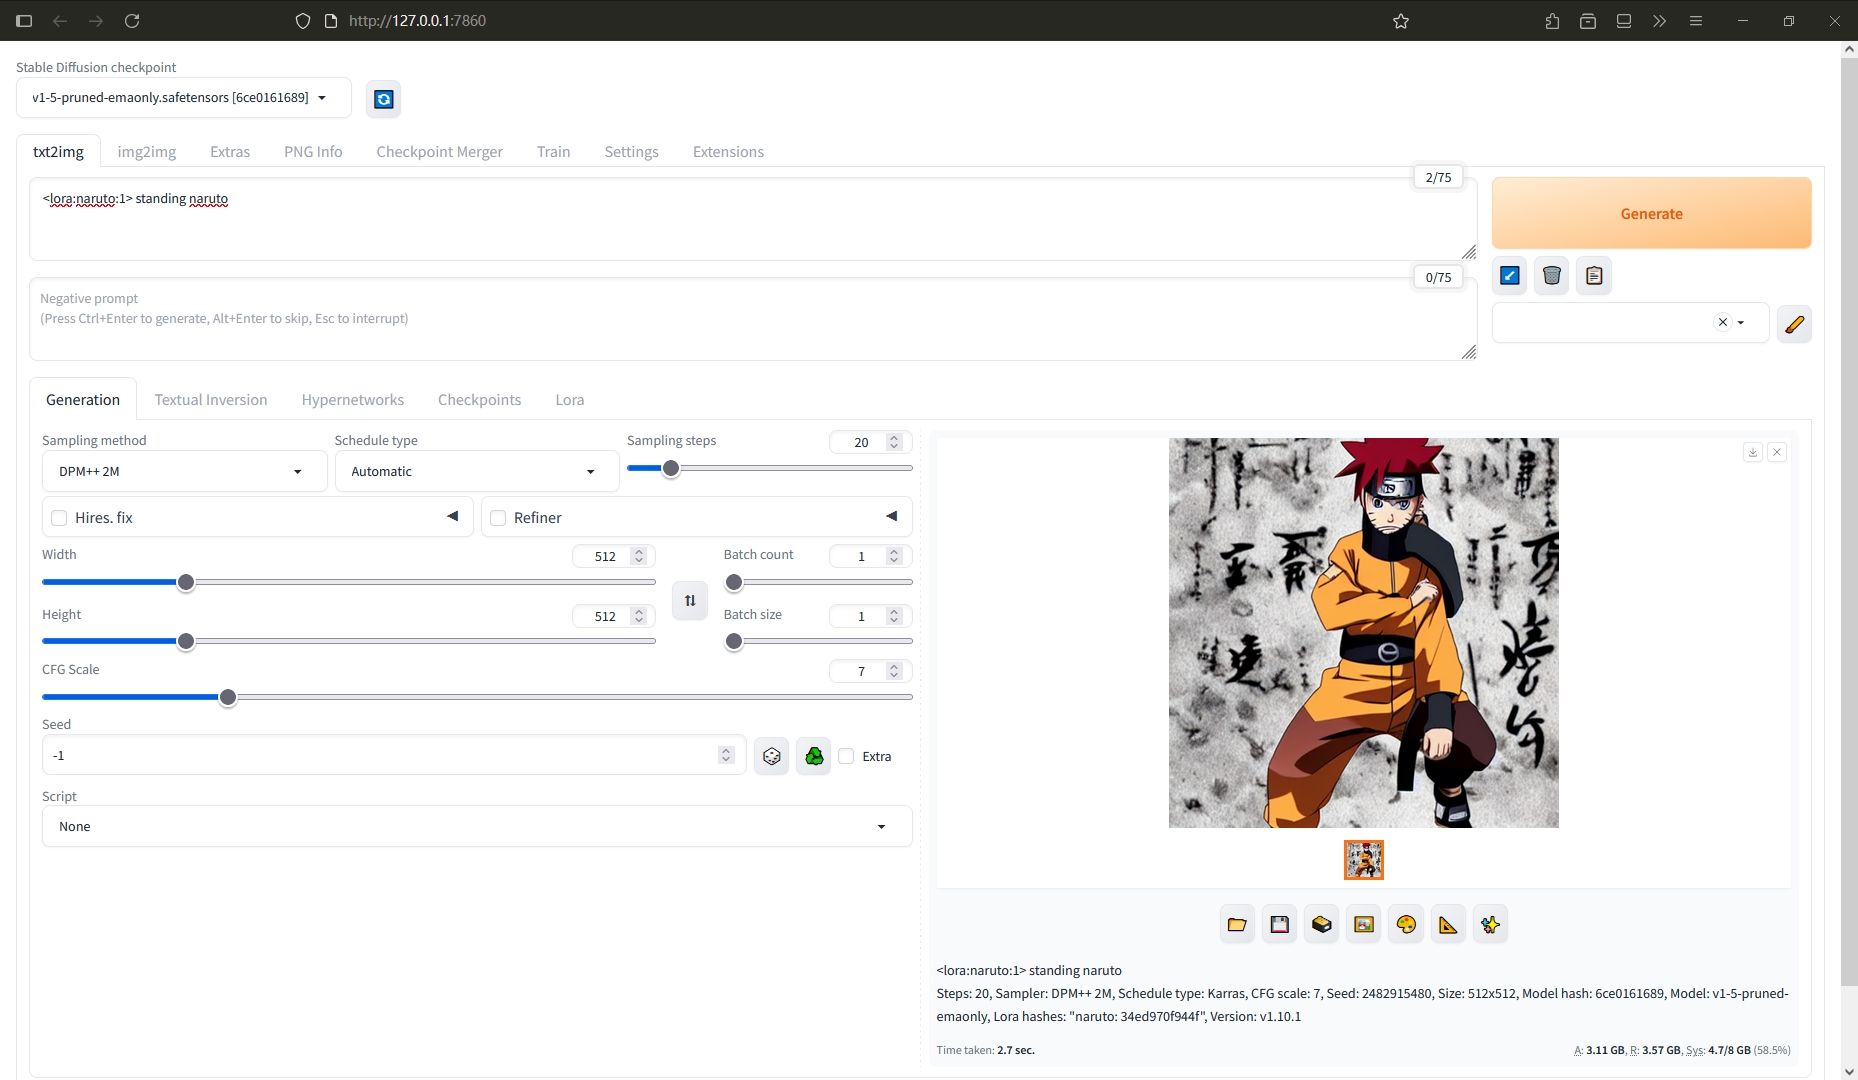Click the Height slider
The image size is (1858, 1080).
click(349, 641)
